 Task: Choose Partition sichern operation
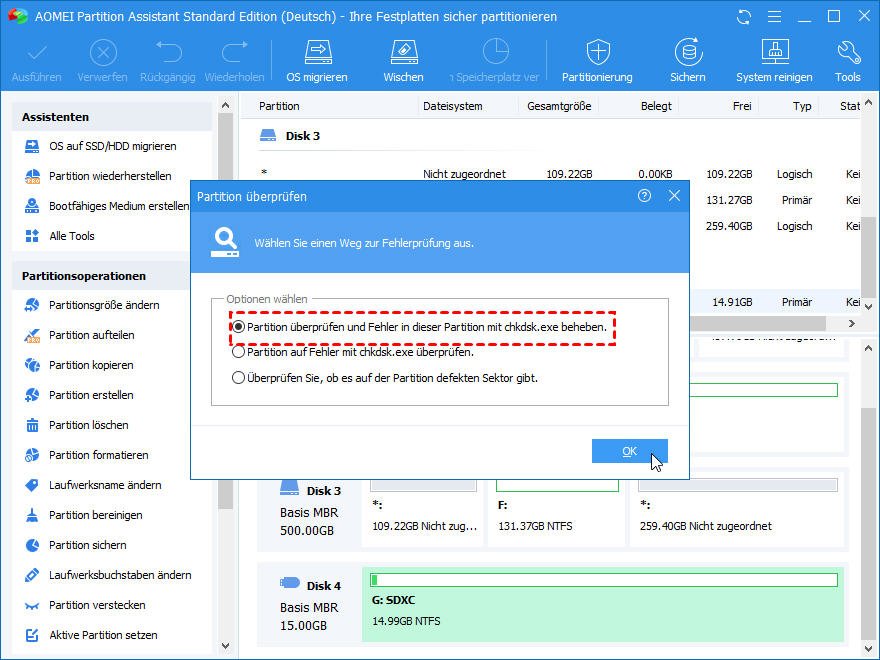point(76,546)
